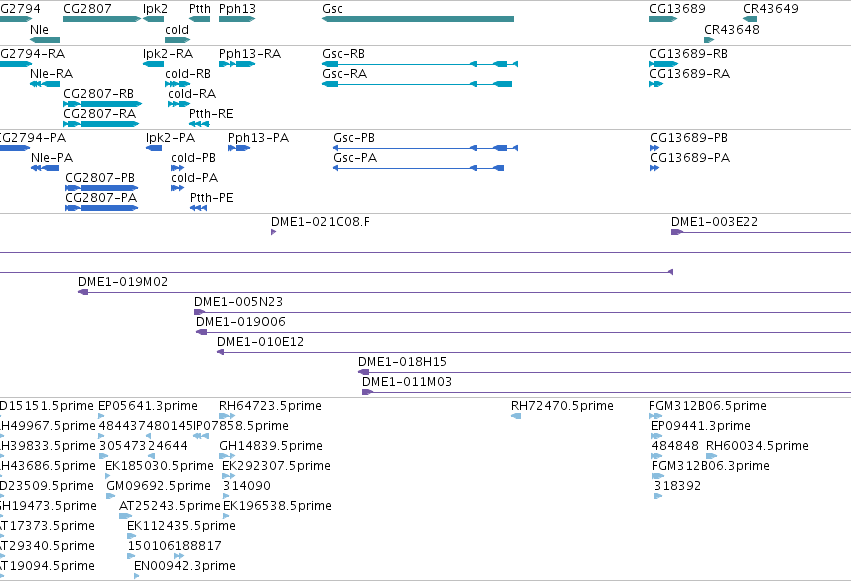851x581 pixels.
Task: Click the Nle gene bar
Action: [x=45, y=40]
